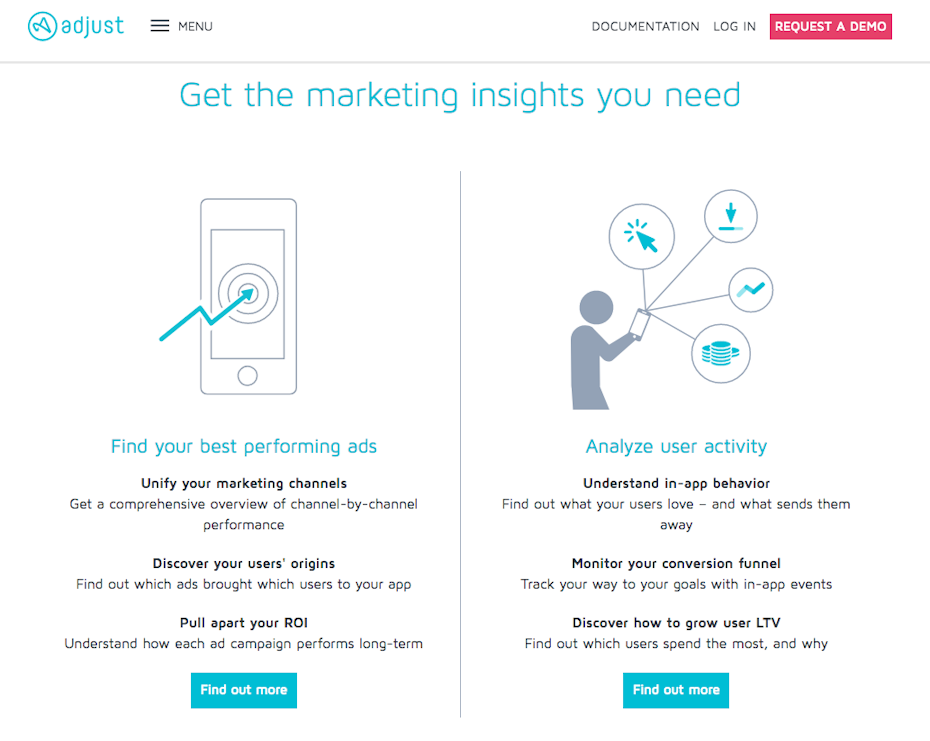The height and width of the screenshot is (741, 930).
Task: Click the person holding phone illustration
Action: click(600, 352)
